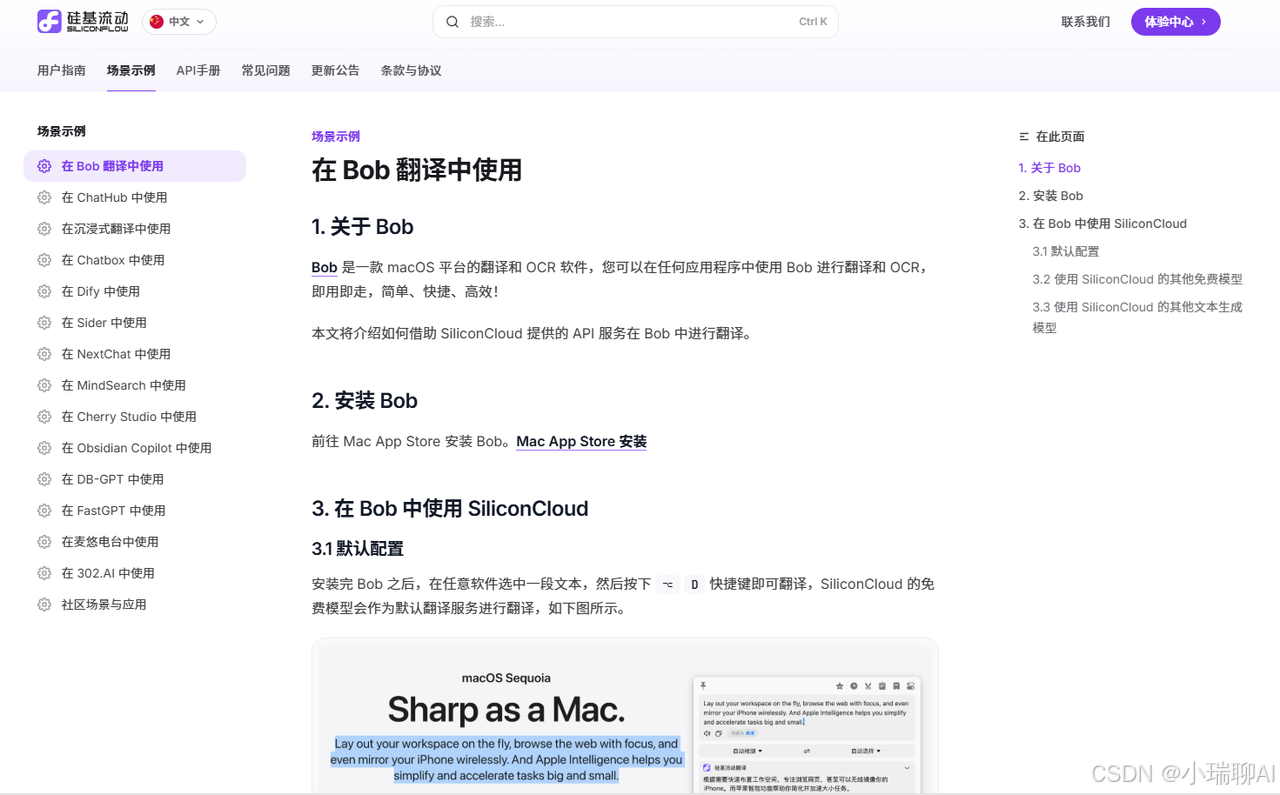
Task: Open the 中文 language dropdown
Action: (179, 22)
